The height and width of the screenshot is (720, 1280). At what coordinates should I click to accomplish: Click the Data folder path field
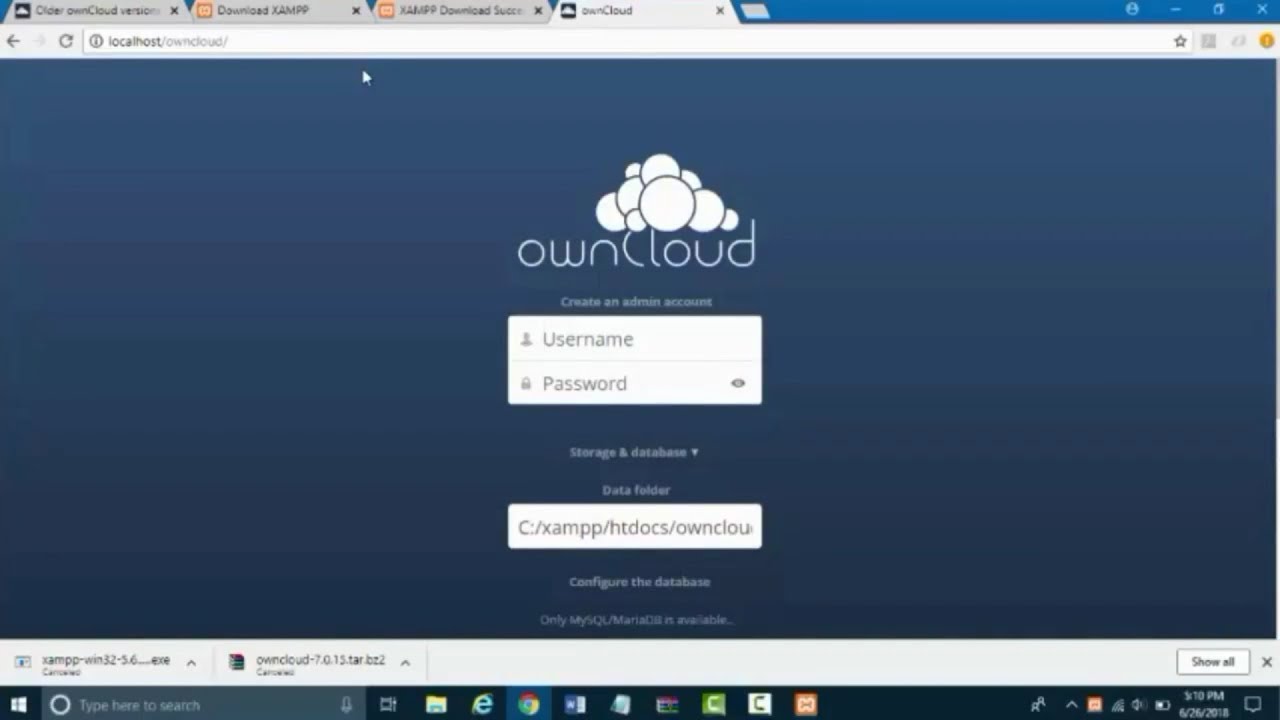coord(635,527)
